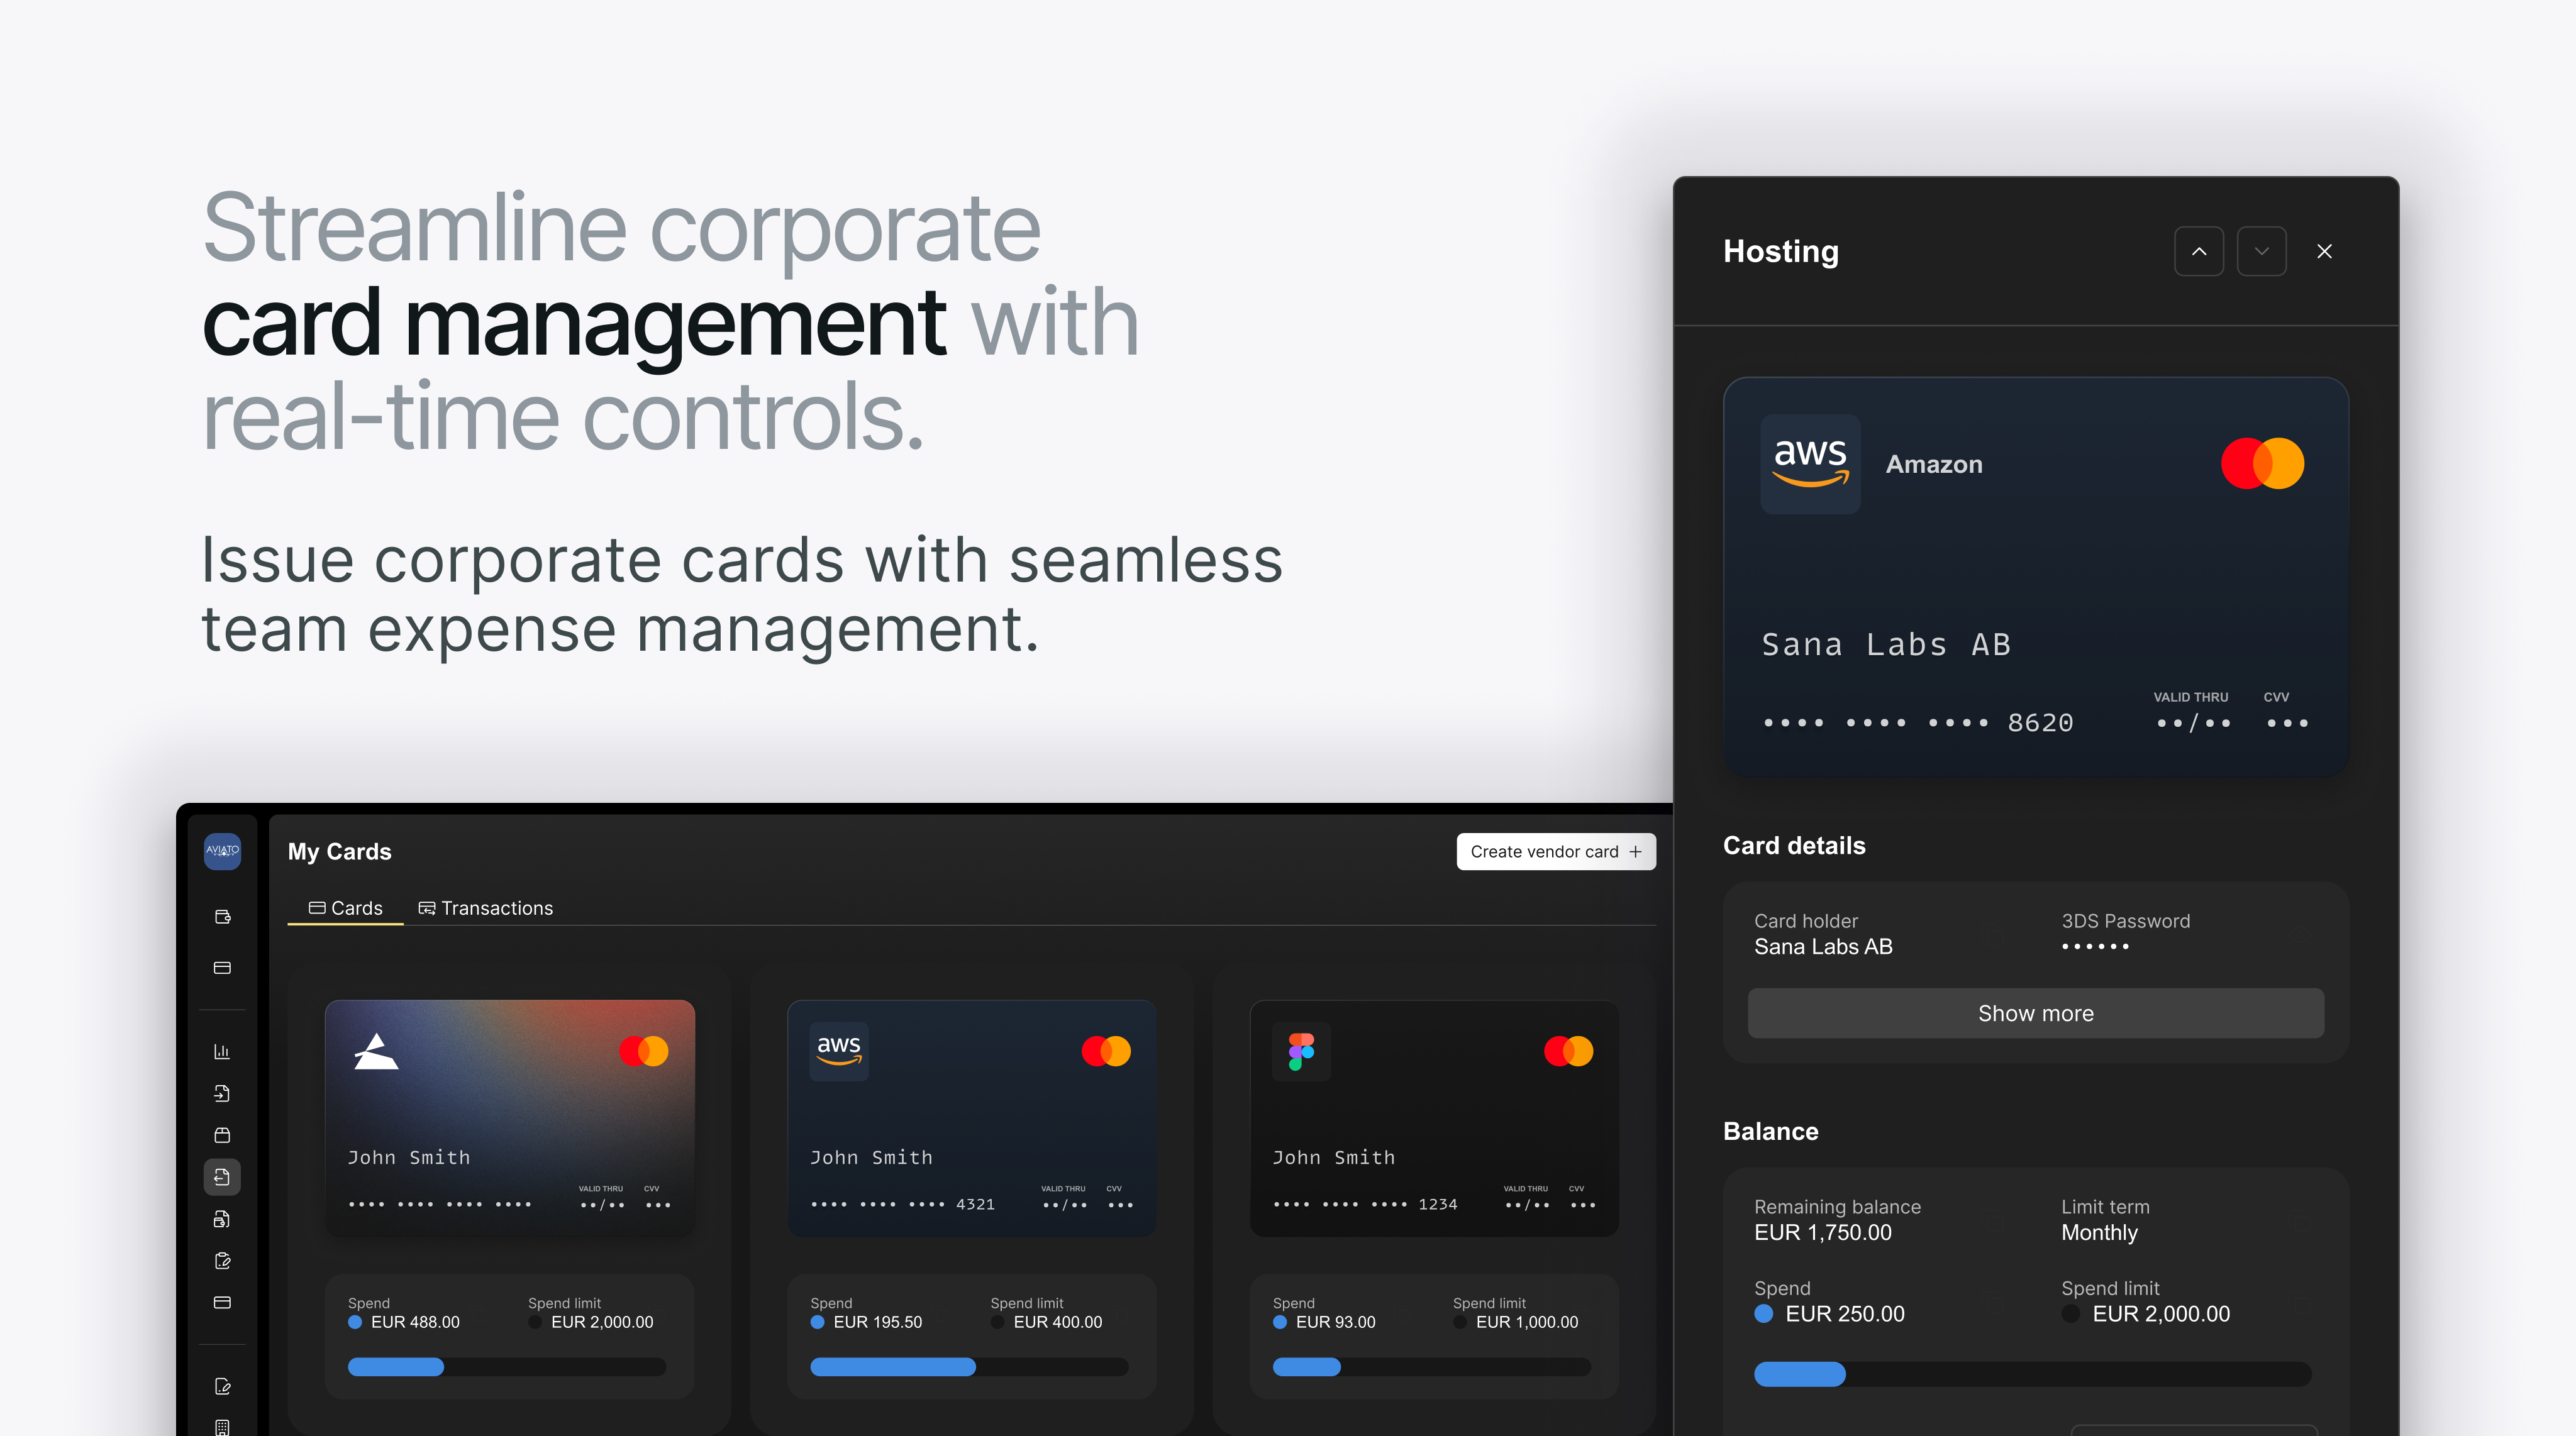2576x1436 pixels.
Task: Click the large Amazon card ending 8620
Action: pyautogui.click(x=2035, y=576)
